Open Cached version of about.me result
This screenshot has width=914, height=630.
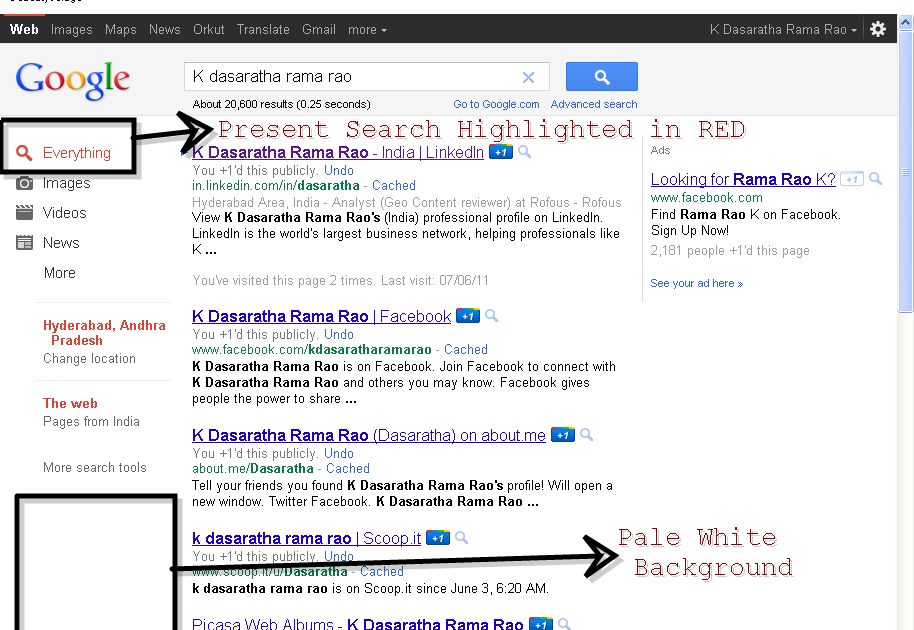(347, 469)
